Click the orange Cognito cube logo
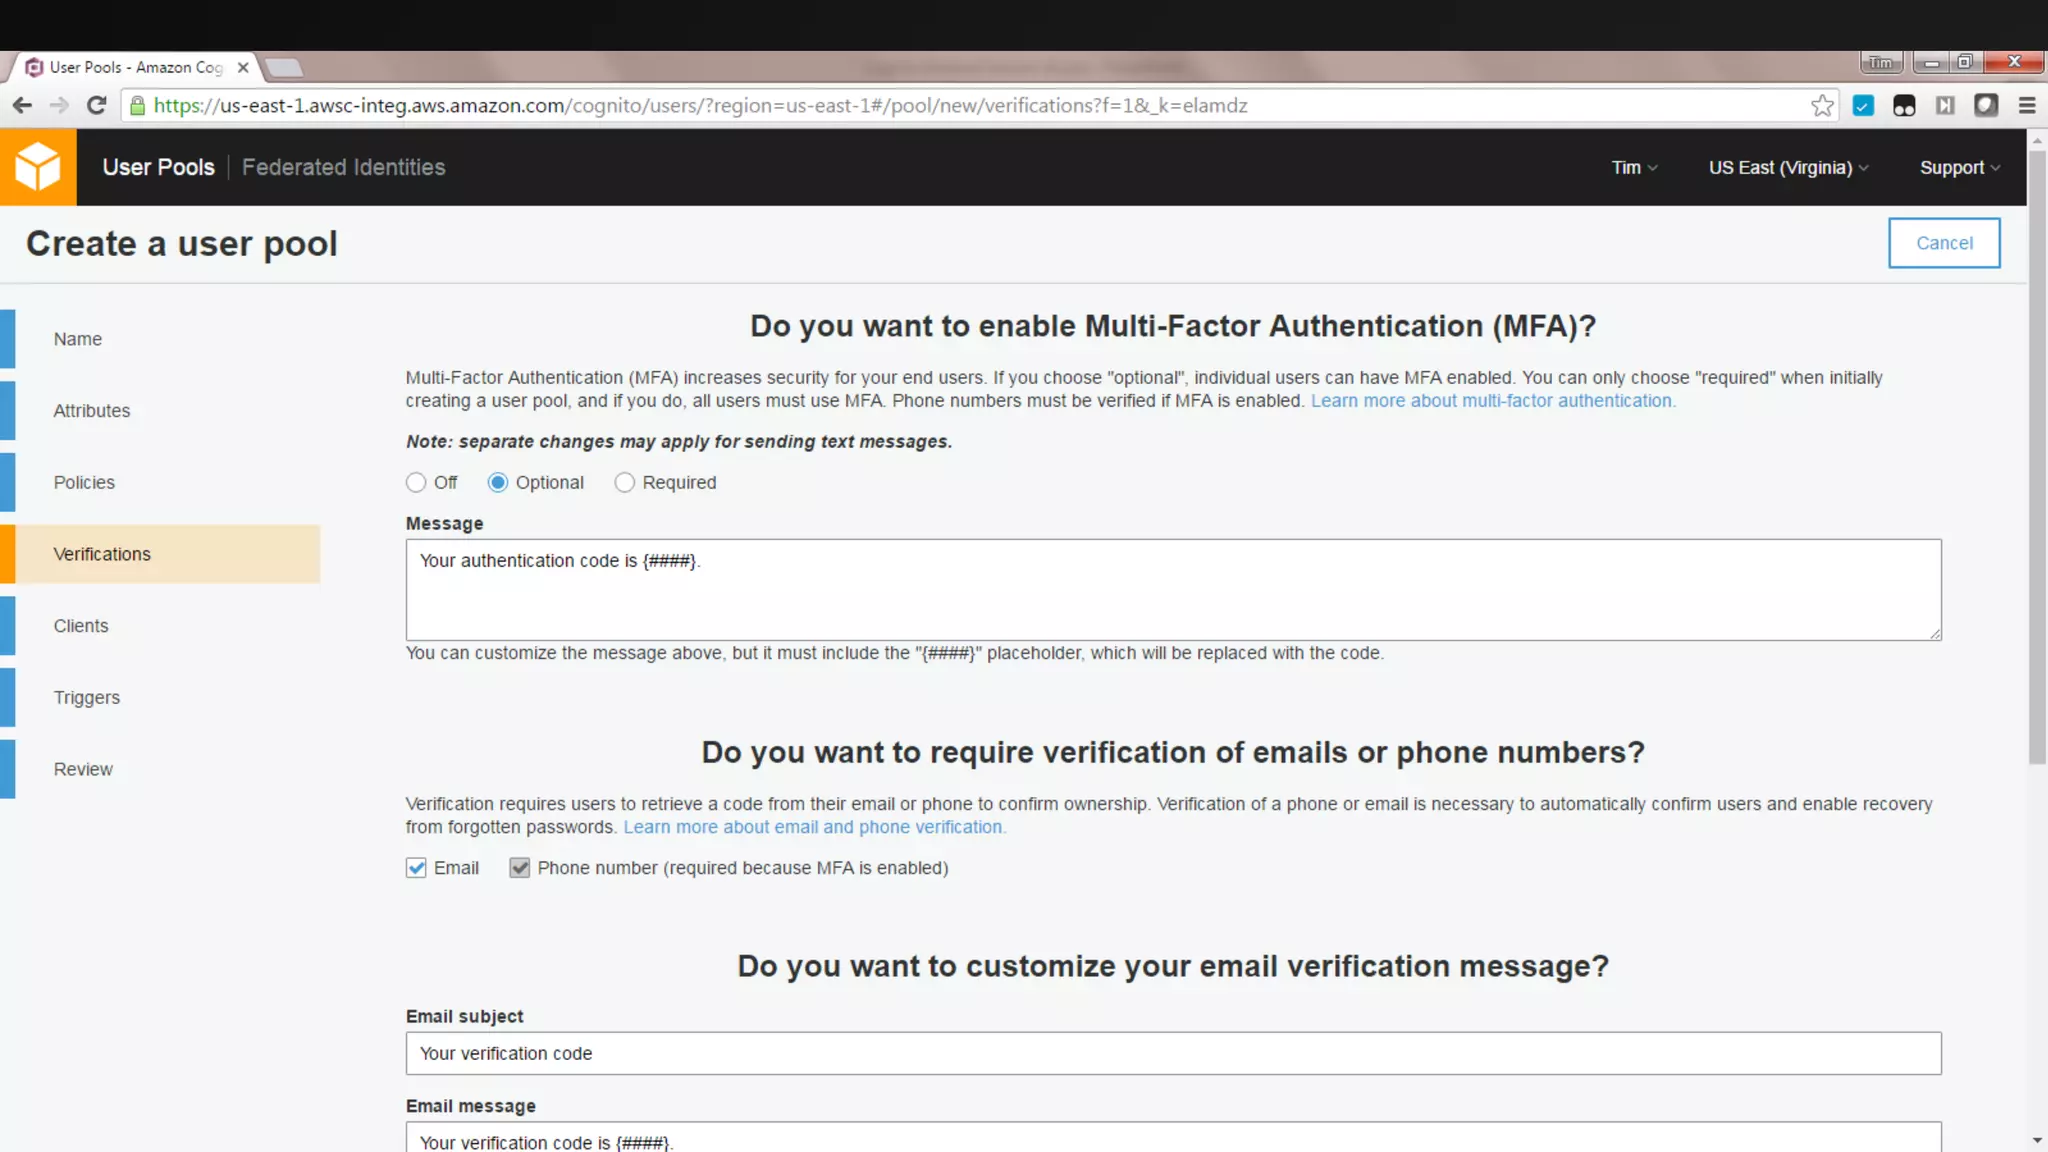This screenshot has width=2048, height=1152. click(38, 167)
